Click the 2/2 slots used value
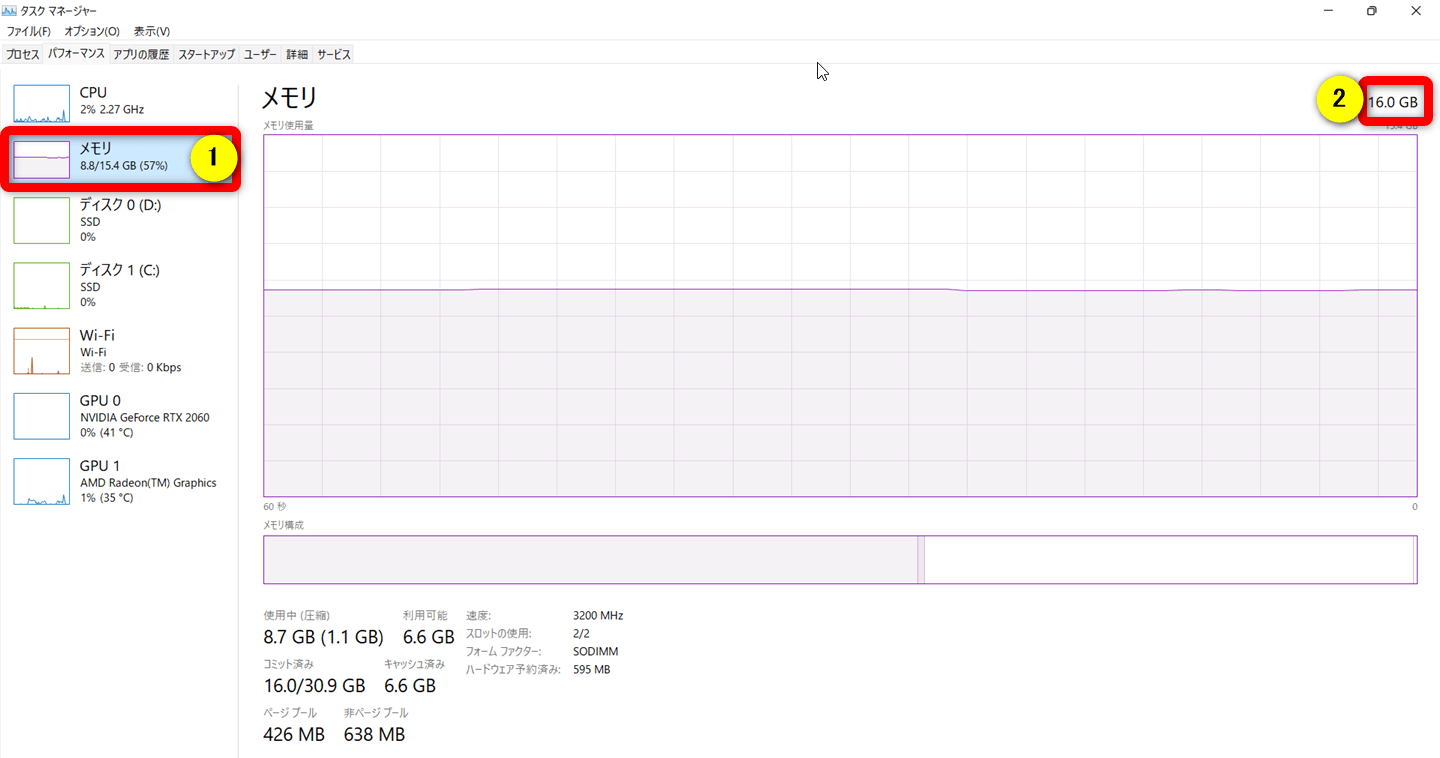Viewport: 1440px width, 758px height. point(581,634)
